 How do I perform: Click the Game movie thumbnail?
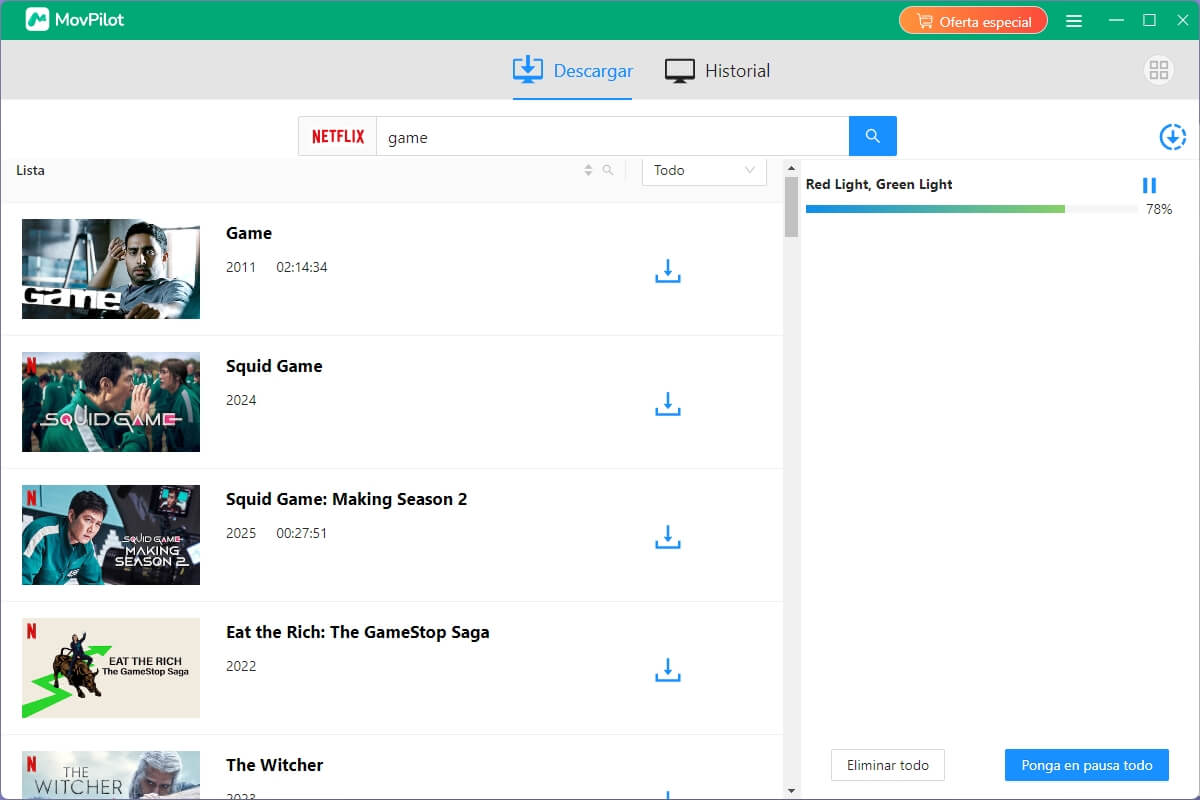tap(111, 269)
